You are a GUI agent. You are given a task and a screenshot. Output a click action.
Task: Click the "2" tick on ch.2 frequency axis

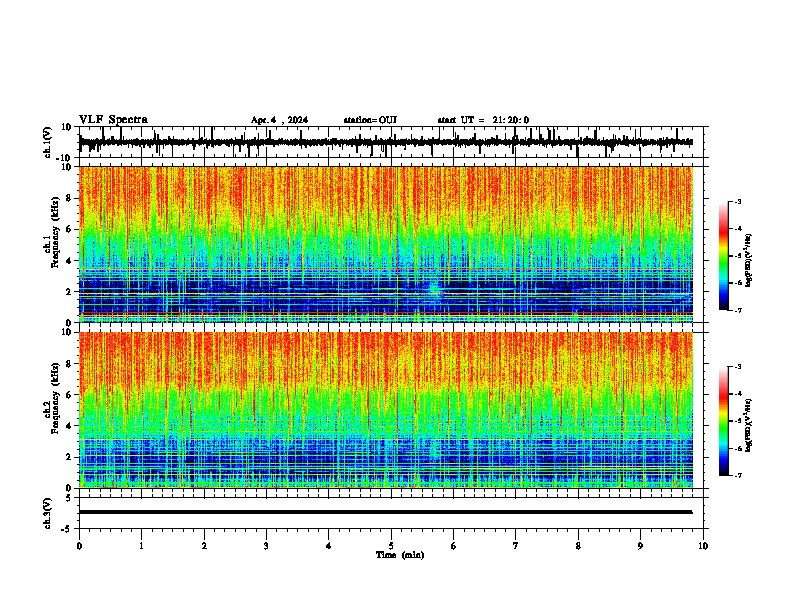click(x=70, y=457)
